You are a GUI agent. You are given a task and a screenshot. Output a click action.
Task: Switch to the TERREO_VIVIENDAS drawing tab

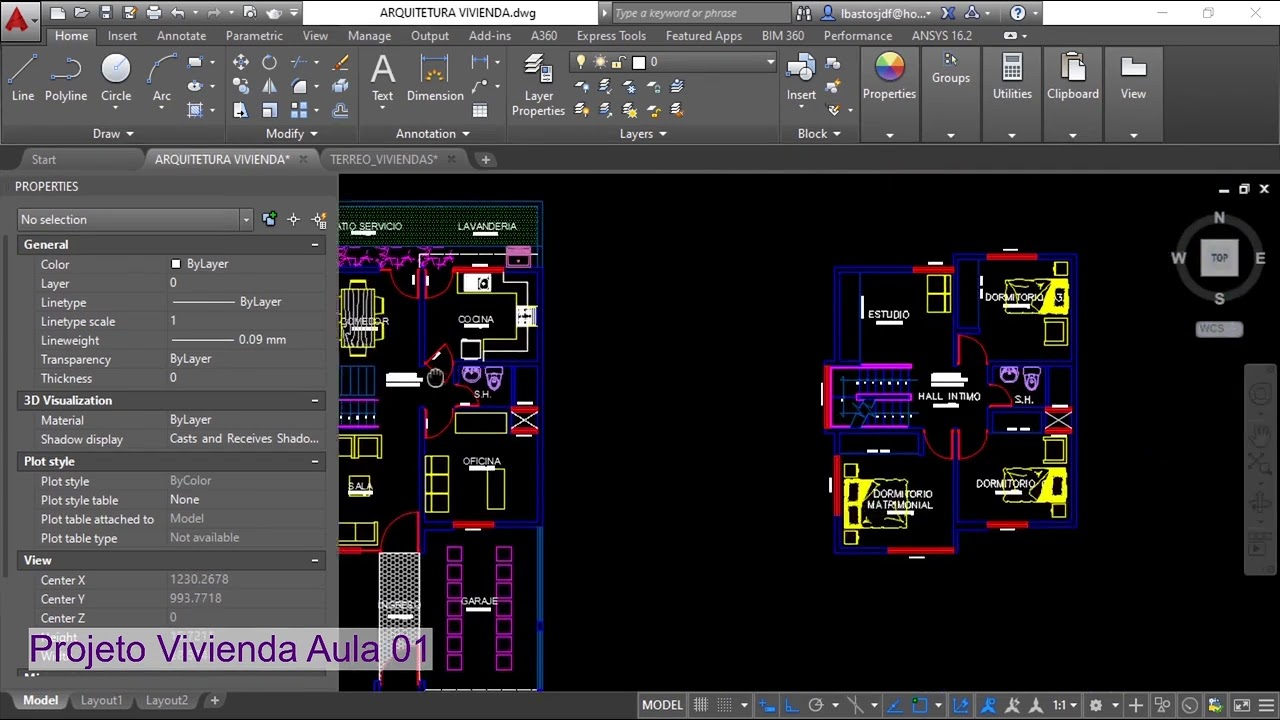(384, 160)
